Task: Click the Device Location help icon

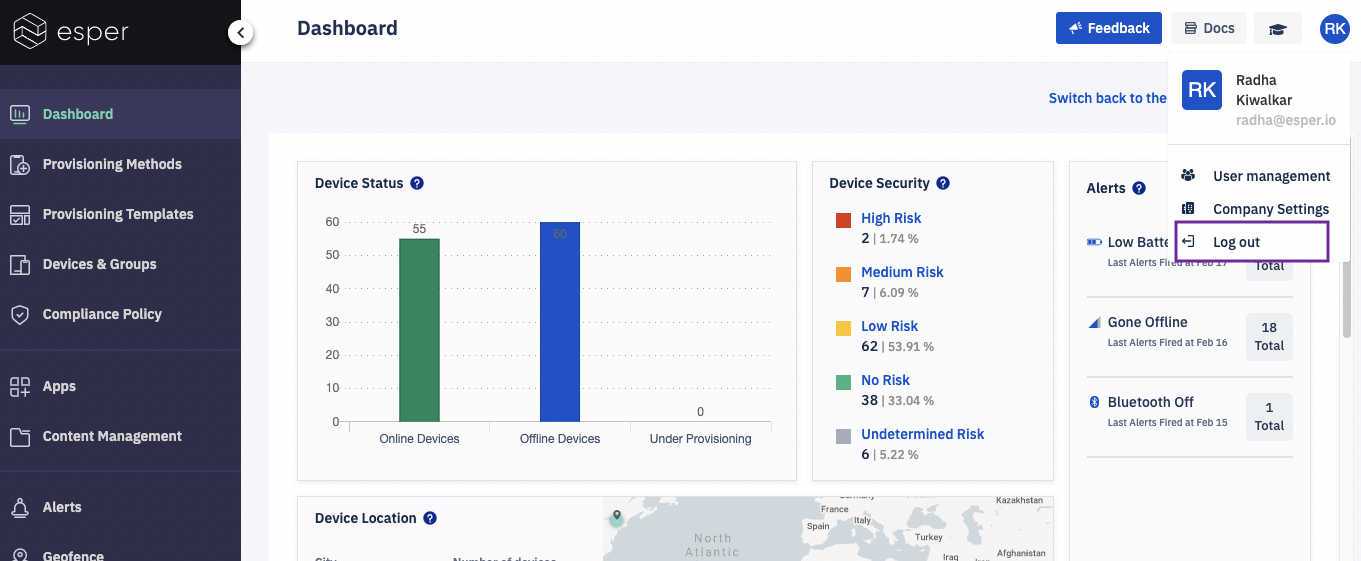Action: click(x=430, y=518)
